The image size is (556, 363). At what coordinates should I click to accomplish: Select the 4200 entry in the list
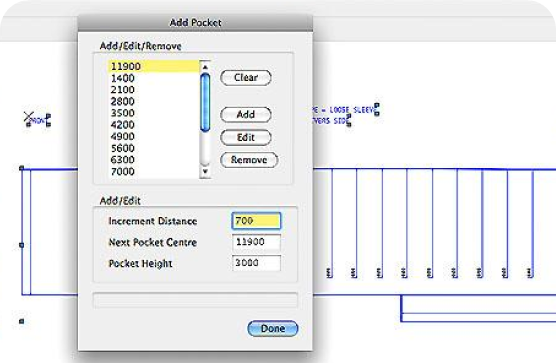pos(154,125)
